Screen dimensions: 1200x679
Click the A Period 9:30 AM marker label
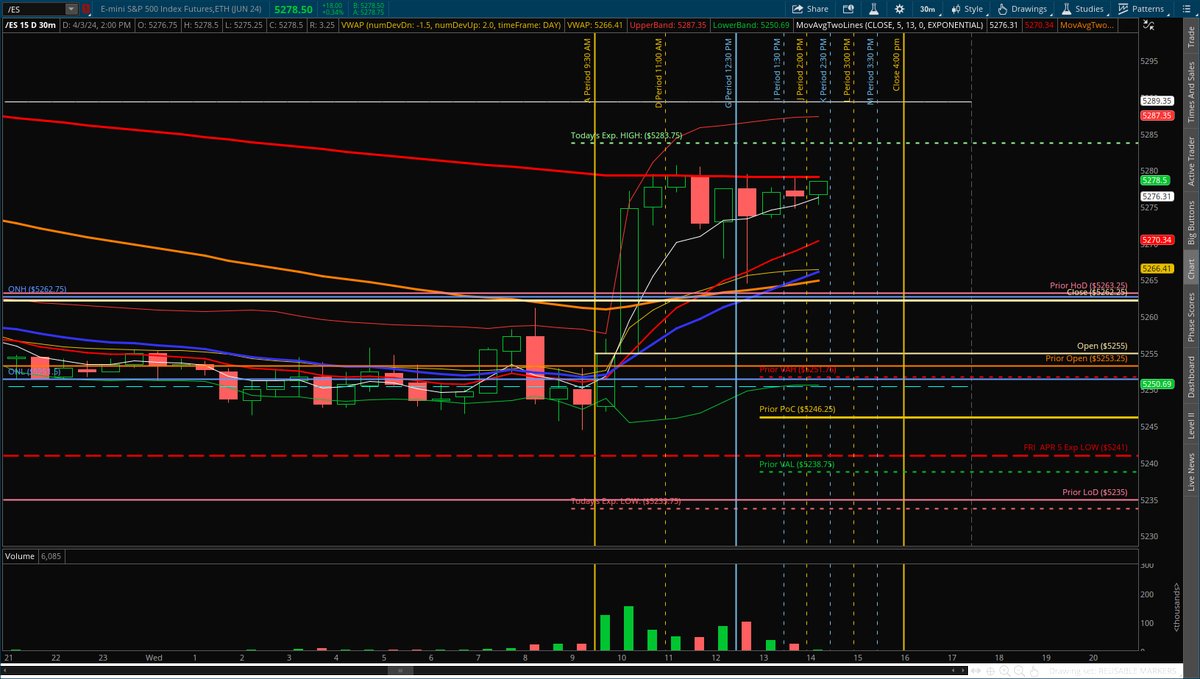click(589, 70)
